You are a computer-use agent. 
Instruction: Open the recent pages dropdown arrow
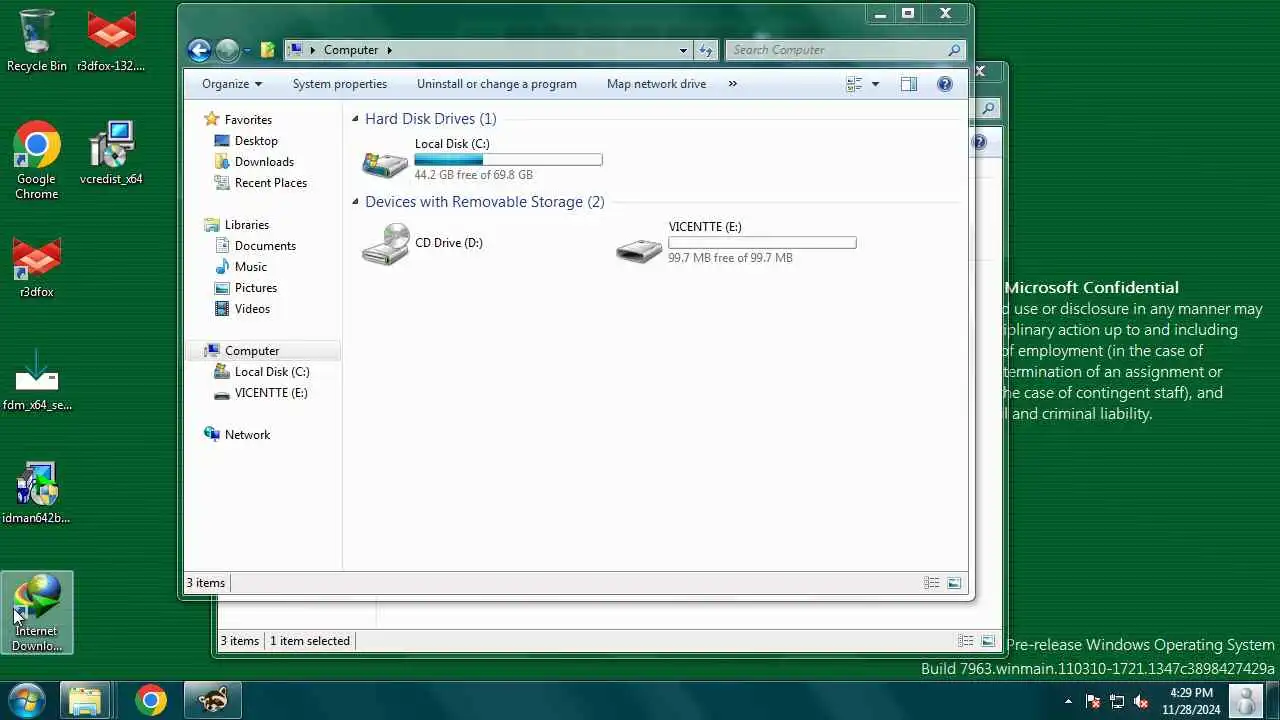click(x=247, y=50)
